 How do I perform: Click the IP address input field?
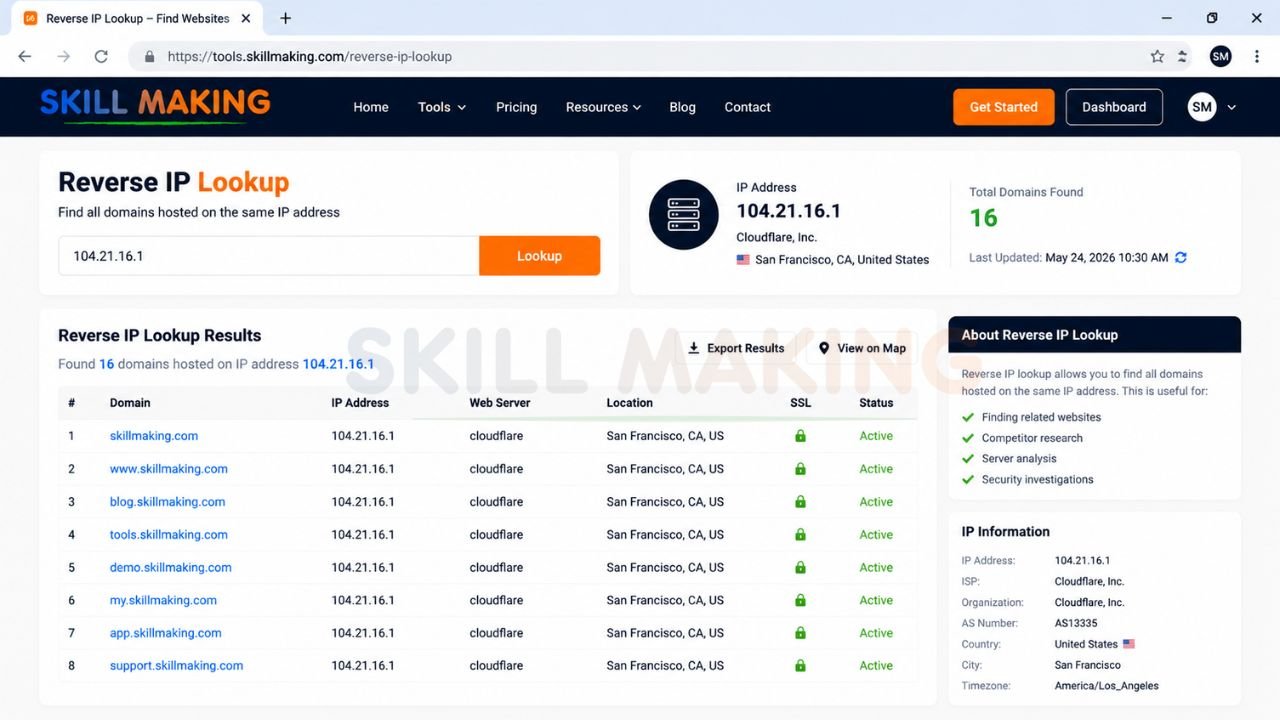coord(269,256)
